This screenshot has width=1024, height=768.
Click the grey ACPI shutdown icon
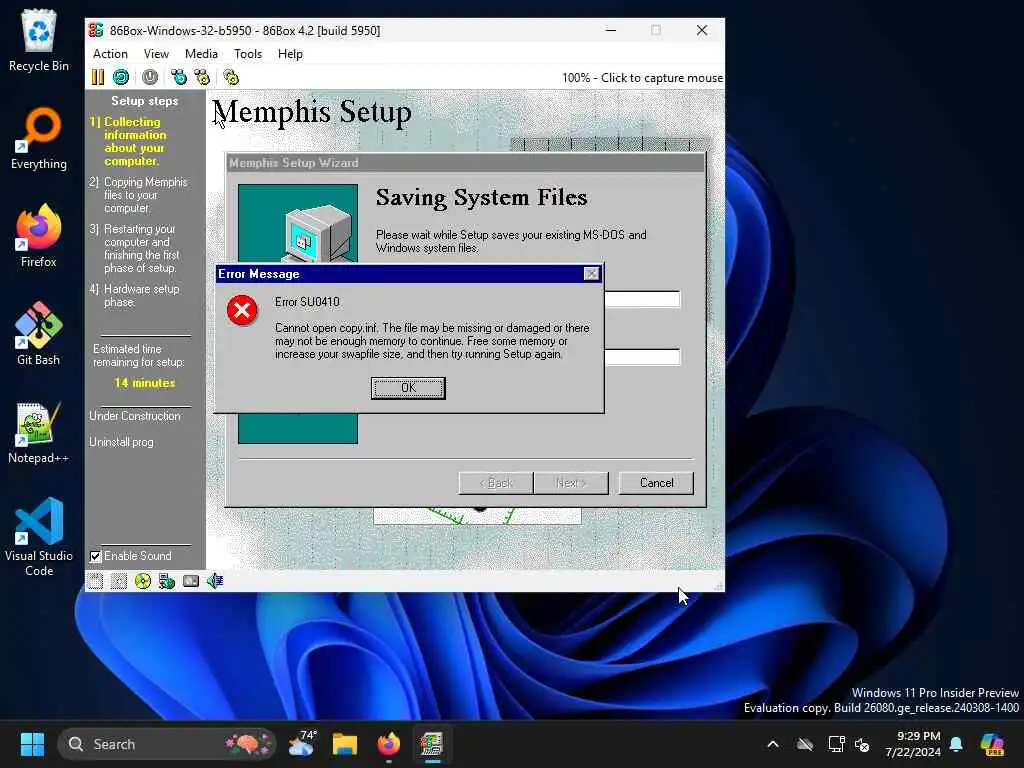150,77
